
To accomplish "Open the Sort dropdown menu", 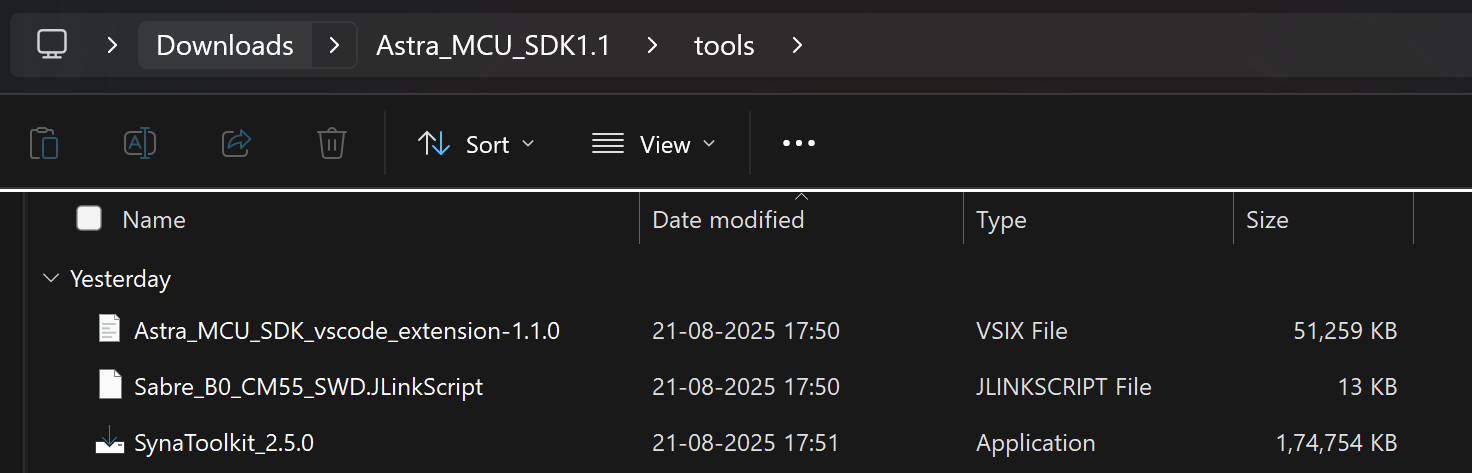I will point(476,144).
